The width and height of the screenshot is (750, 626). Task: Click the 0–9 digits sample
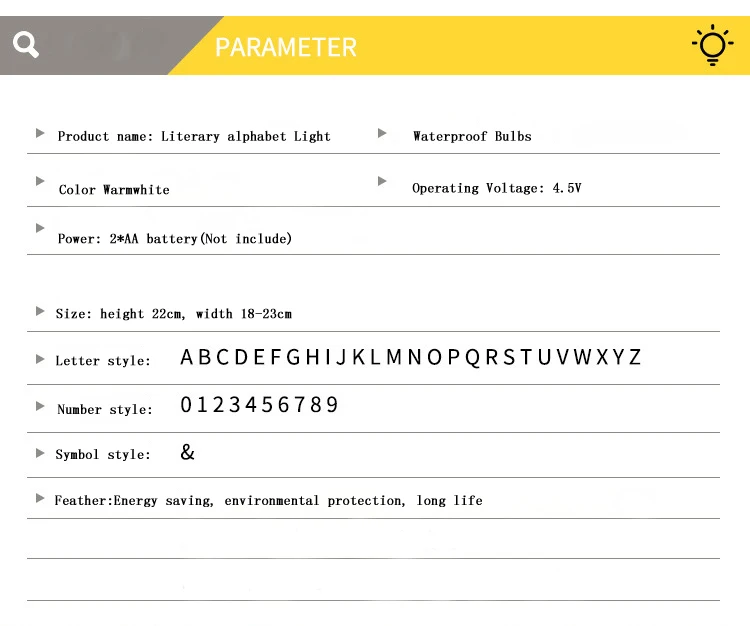point(259,405)
